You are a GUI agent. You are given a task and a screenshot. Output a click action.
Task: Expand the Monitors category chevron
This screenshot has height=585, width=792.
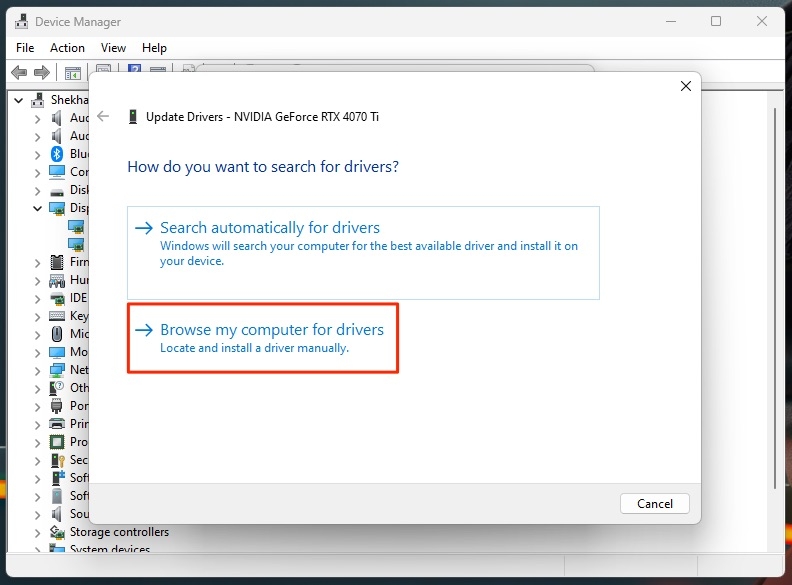coord(37,353)
